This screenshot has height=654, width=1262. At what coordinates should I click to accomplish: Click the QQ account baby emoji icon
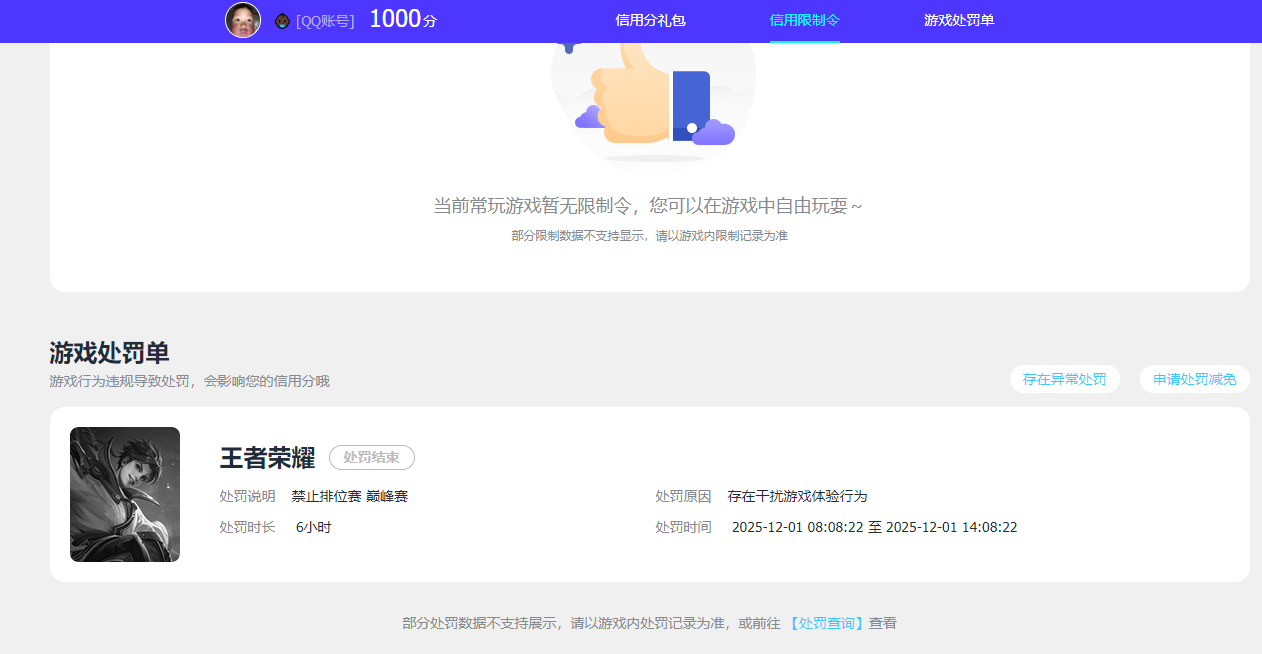(281, 20)
